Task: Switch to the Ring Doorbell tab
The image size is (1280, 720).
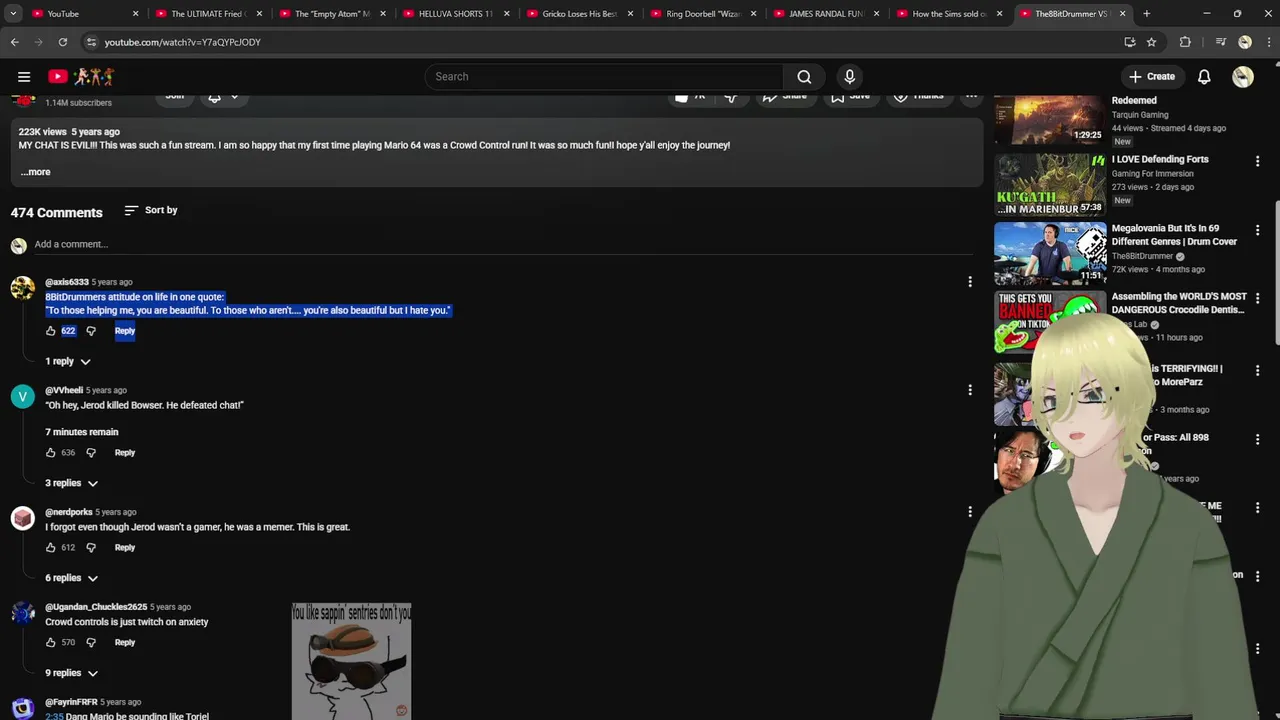Action: click(x=702, y=14)
